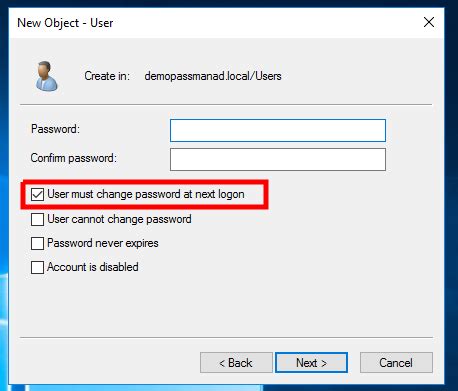Proceed with the Next > button

(x=311, y=363)
